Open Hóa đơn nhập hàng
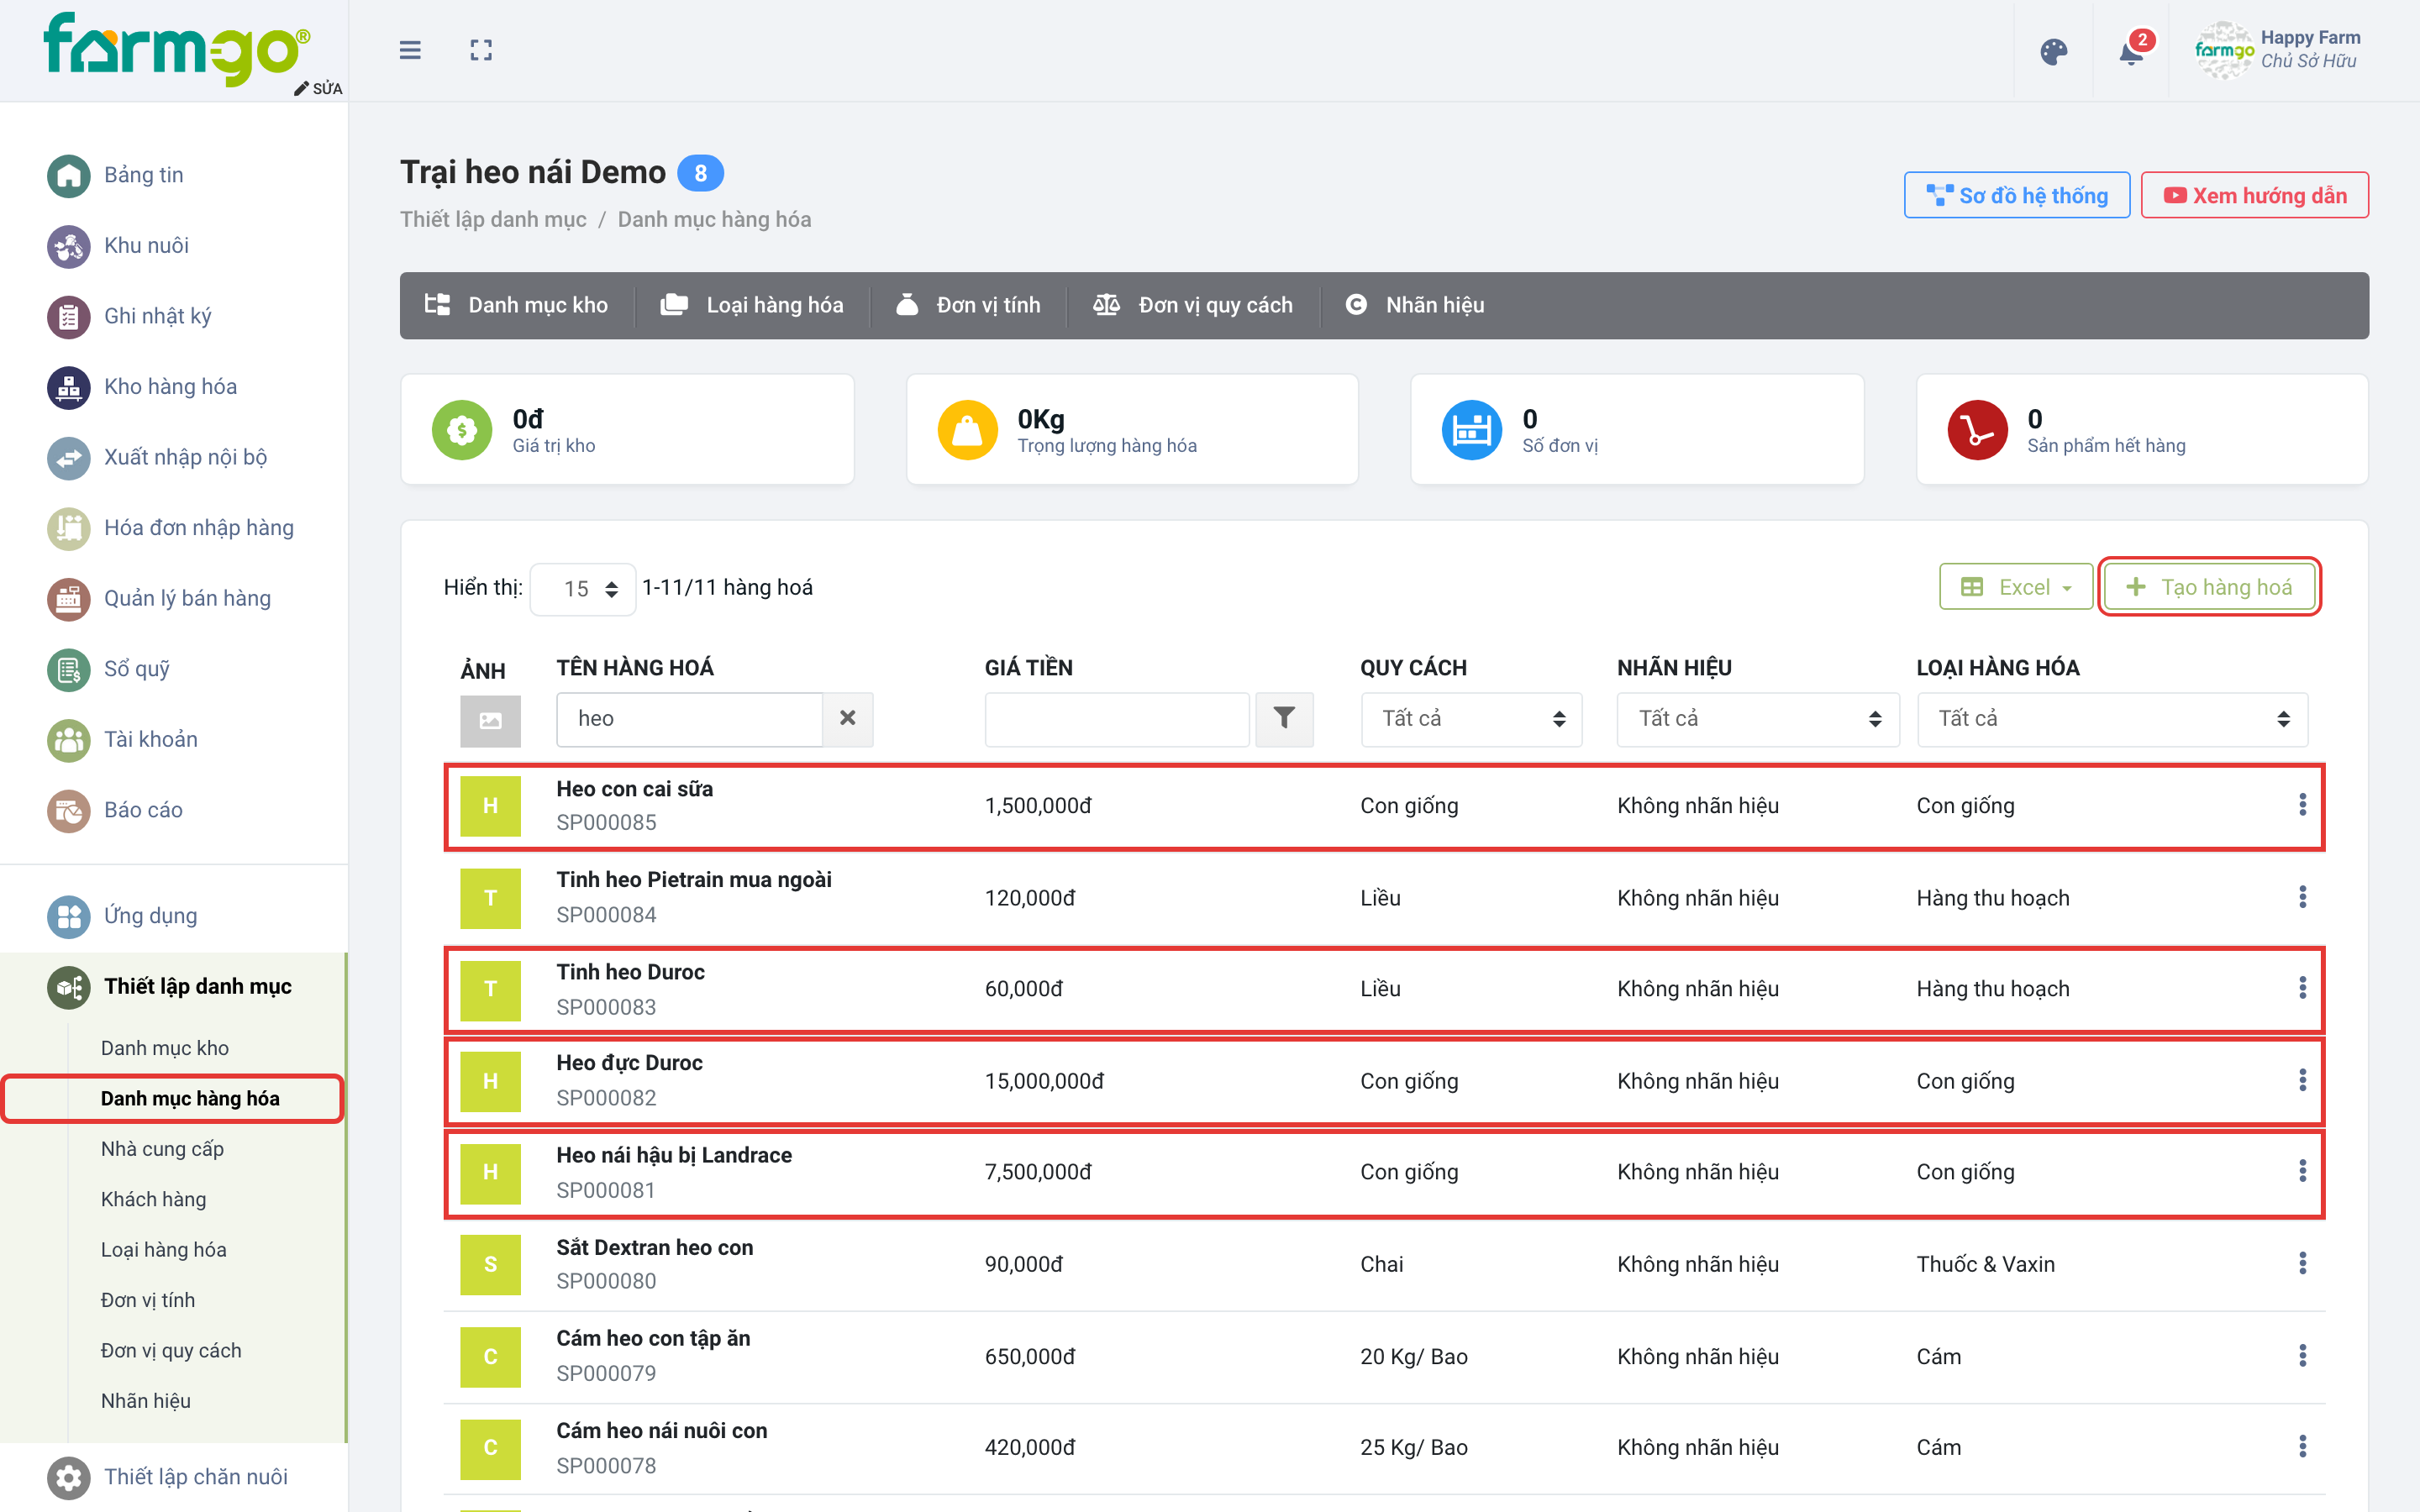 [x=170, y=528]
